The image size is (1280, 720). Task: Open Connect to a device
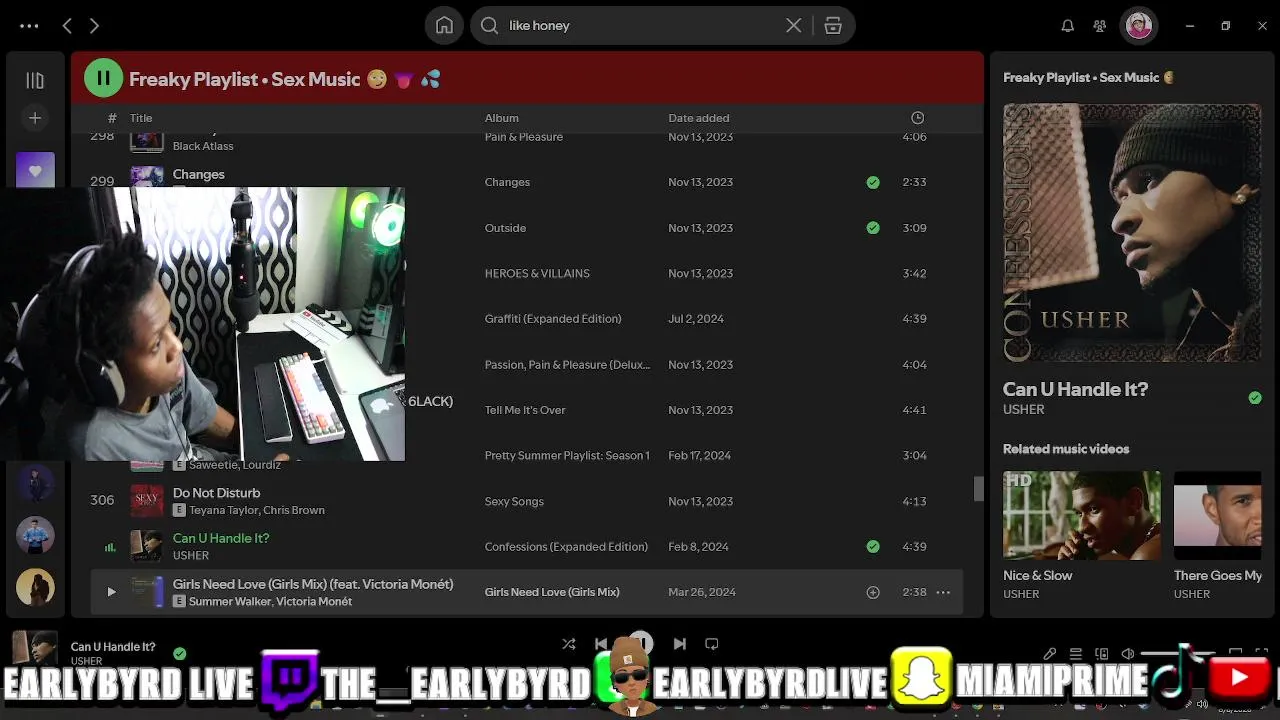(1102, 654)
